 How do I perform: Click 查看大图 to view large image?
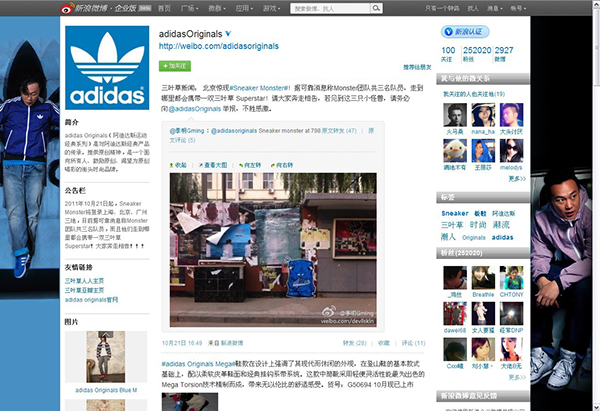click(213, 165)
